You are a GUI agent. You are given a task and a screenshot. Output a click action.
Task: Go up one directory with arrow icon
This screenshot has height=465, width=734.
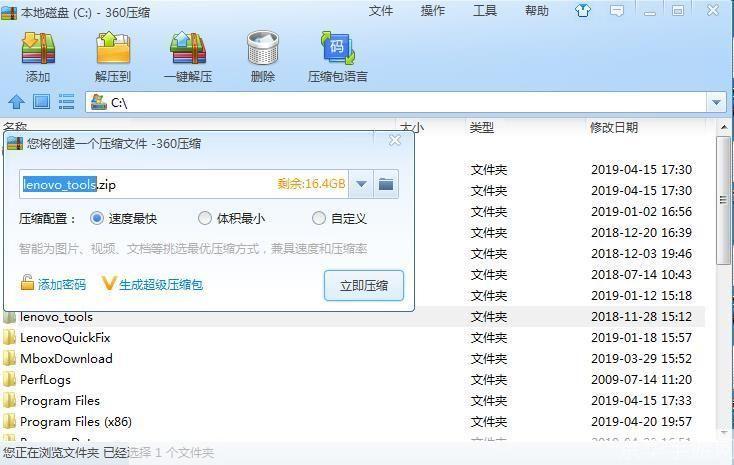click(x=16, y=102)
